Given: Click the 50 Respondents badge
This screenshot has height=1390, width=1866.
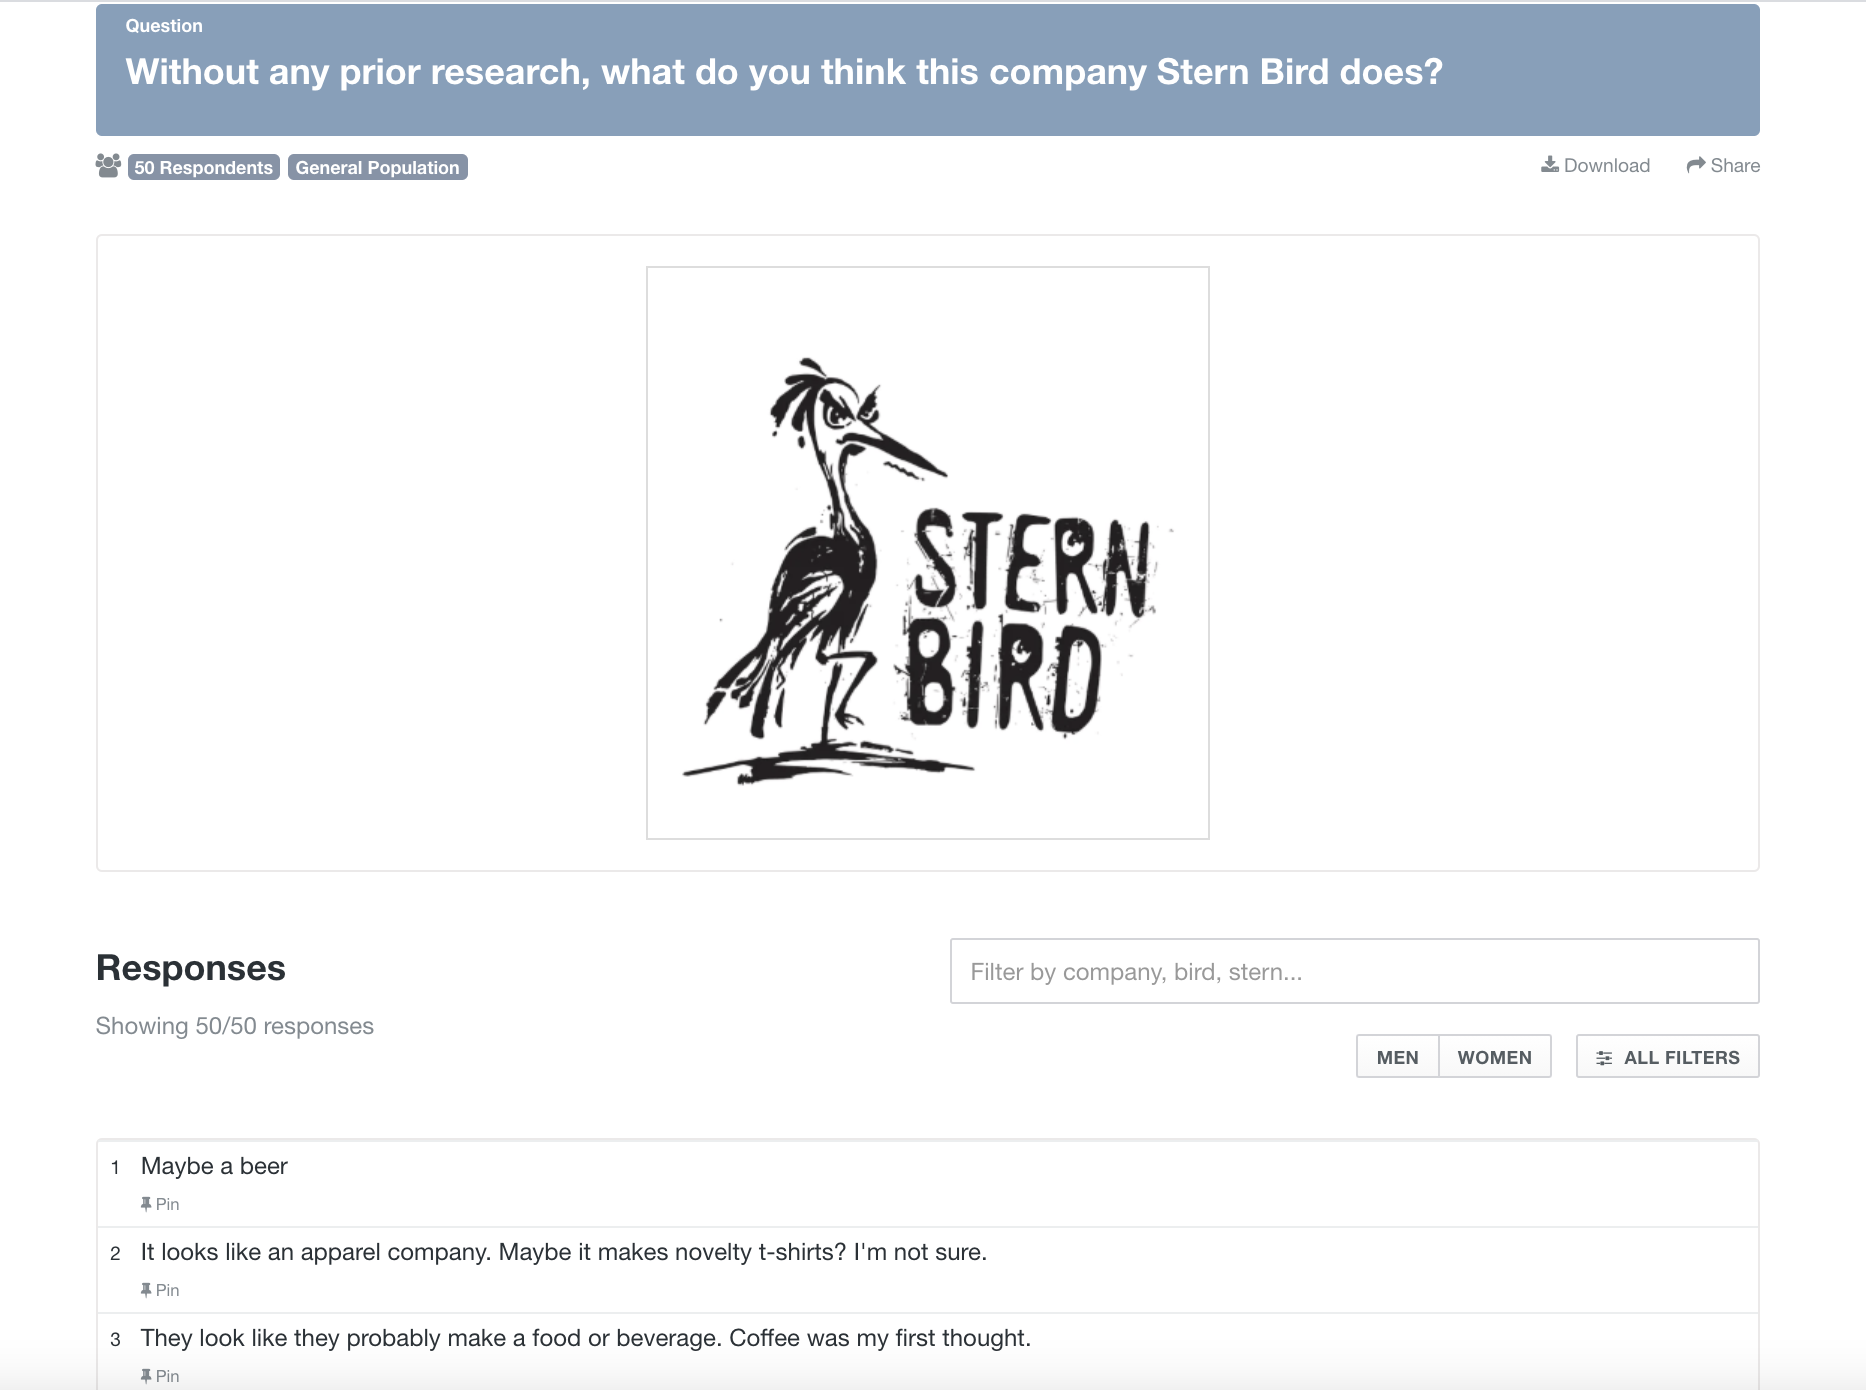Looking at the screenshot, I should pyautogui.click(x=204, y=167).
